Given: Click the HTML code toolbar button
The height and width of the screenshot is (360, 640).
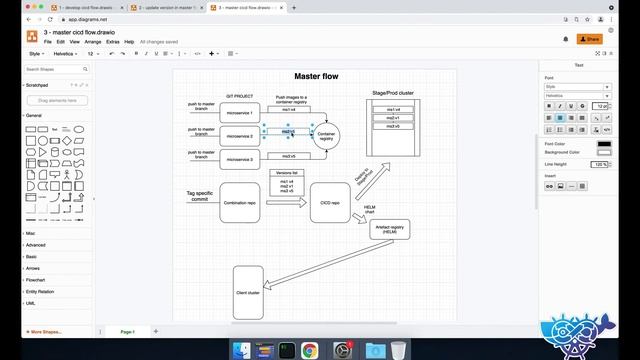Looking at the screenshot, I should [x=197, y=53].
